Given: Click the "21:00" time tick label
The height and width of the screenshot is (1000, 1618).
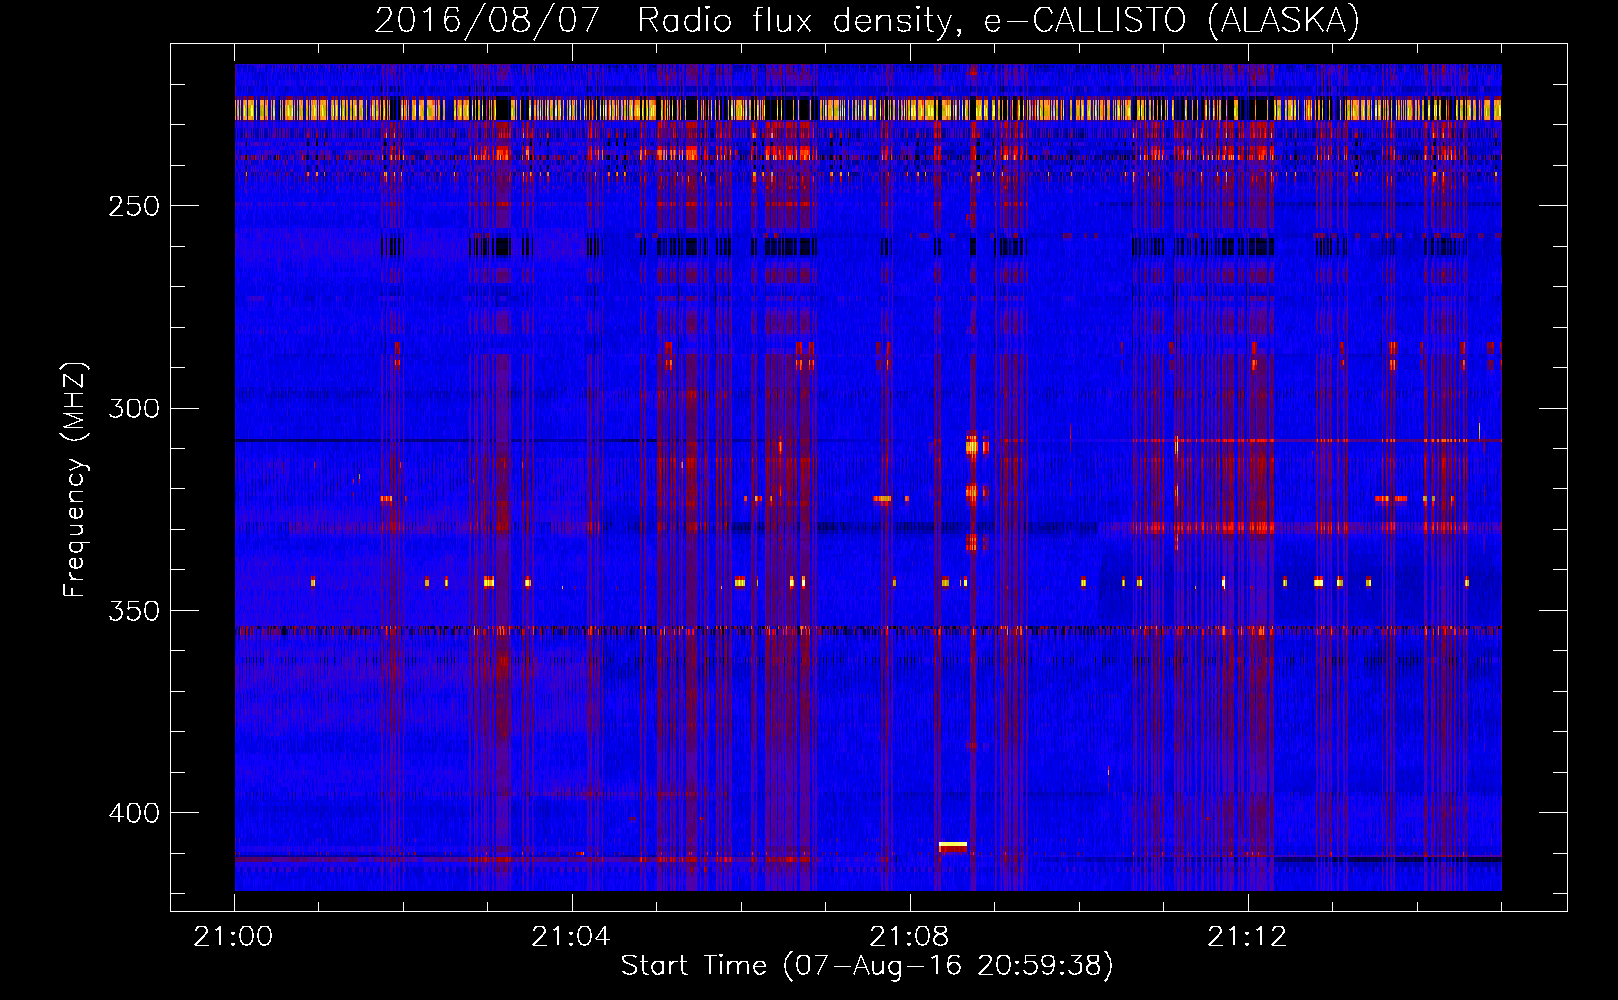Looking at the screenshot, I should pyautogui.click(x=234, y=937).
